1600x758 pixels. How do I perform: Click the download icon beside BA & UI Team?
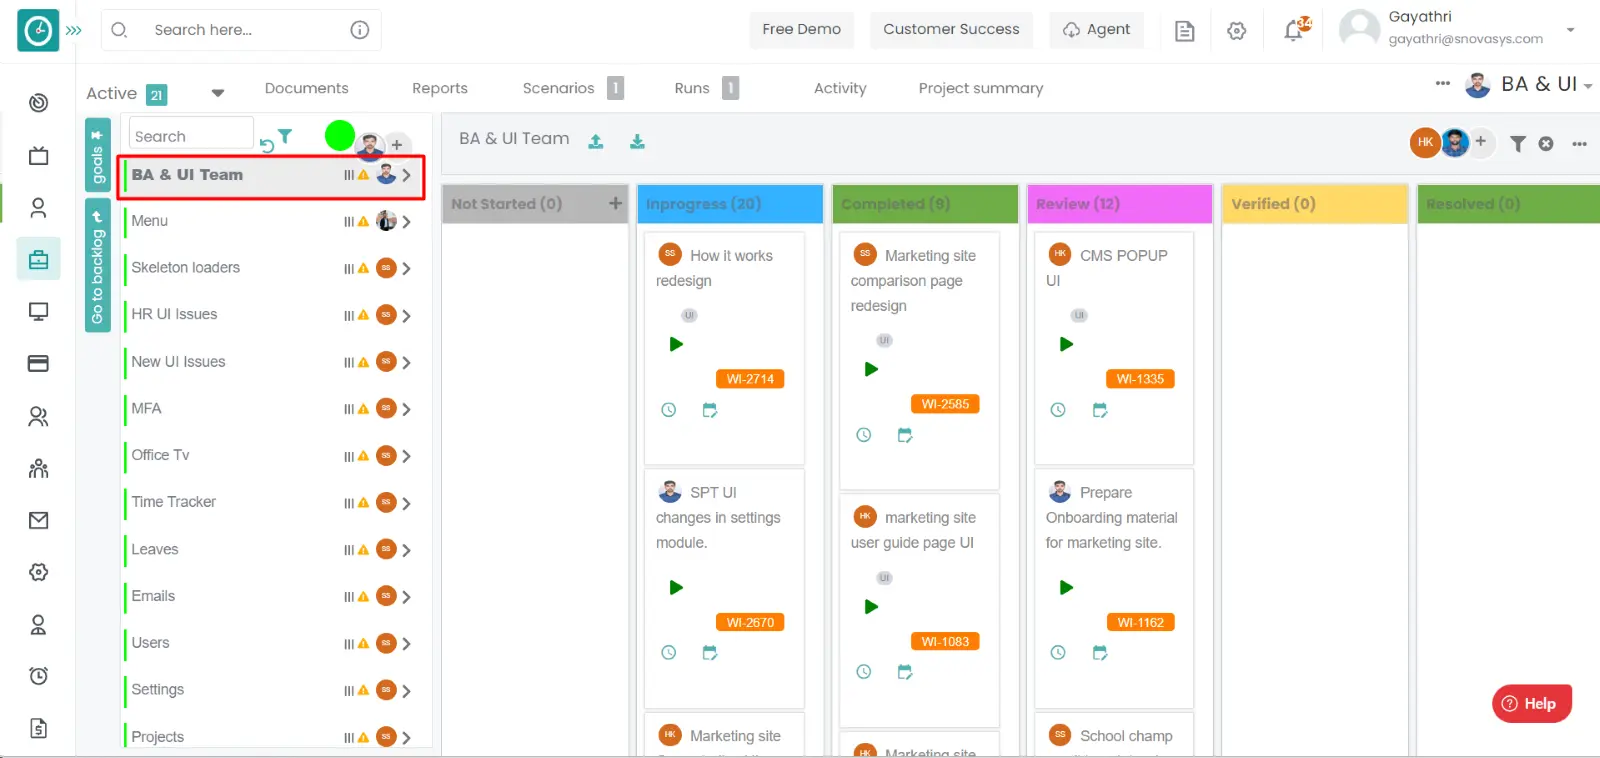[637, 142]
